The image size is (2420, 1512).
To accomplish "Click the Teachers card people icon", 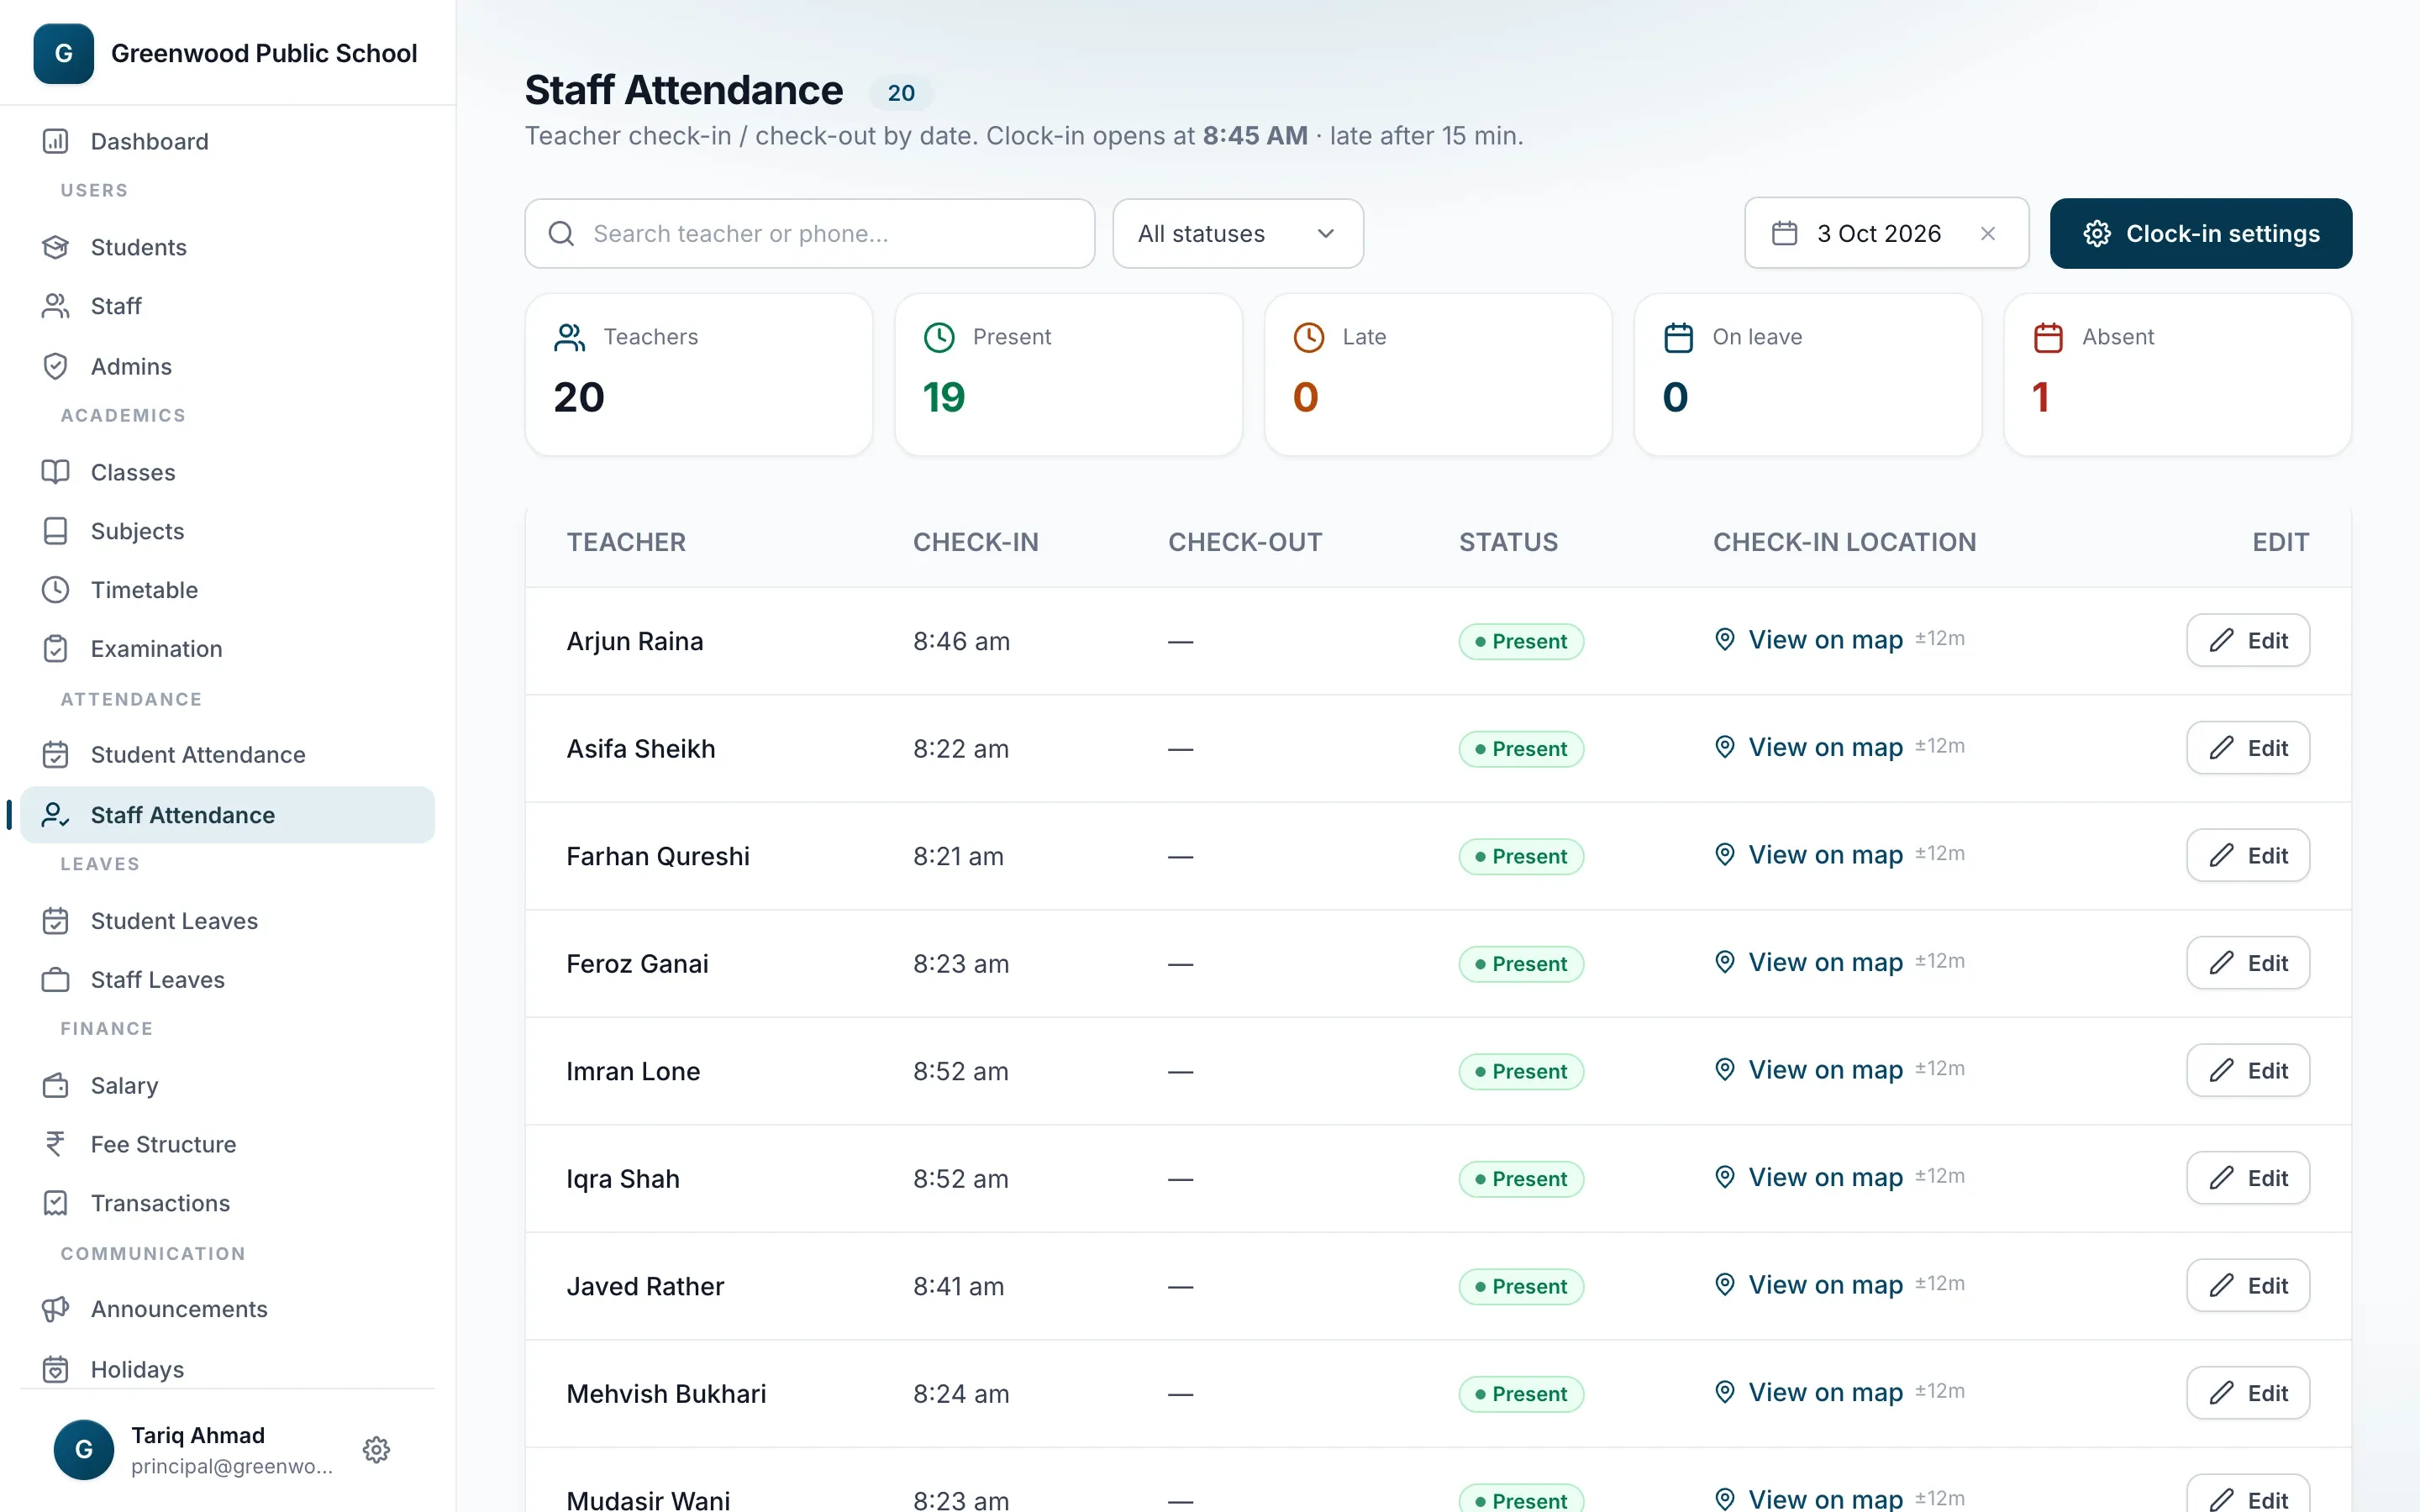I will pyautogui.click(x=570, y=337).
